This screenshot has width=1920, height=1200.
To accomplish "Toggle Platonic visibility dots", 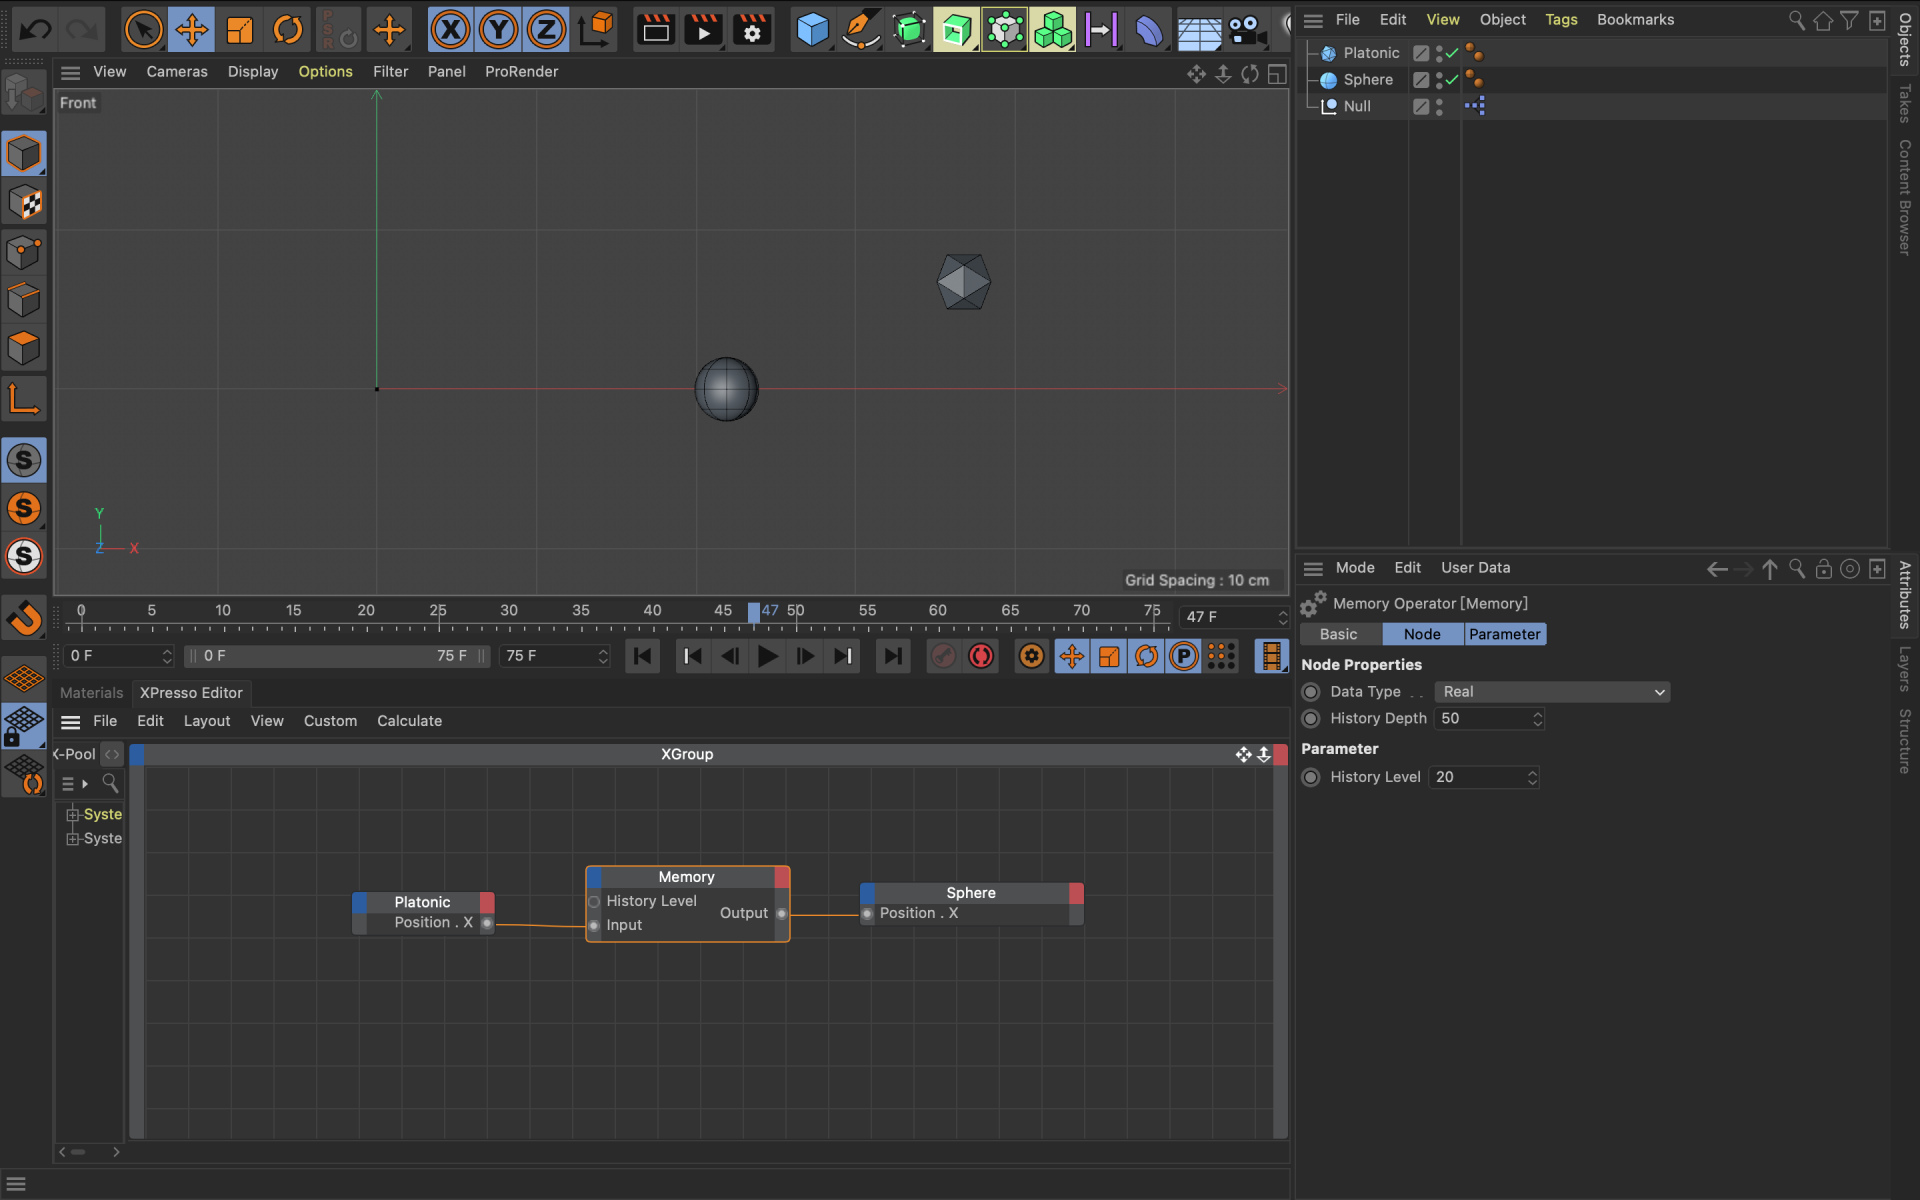I will [1439, 53].
